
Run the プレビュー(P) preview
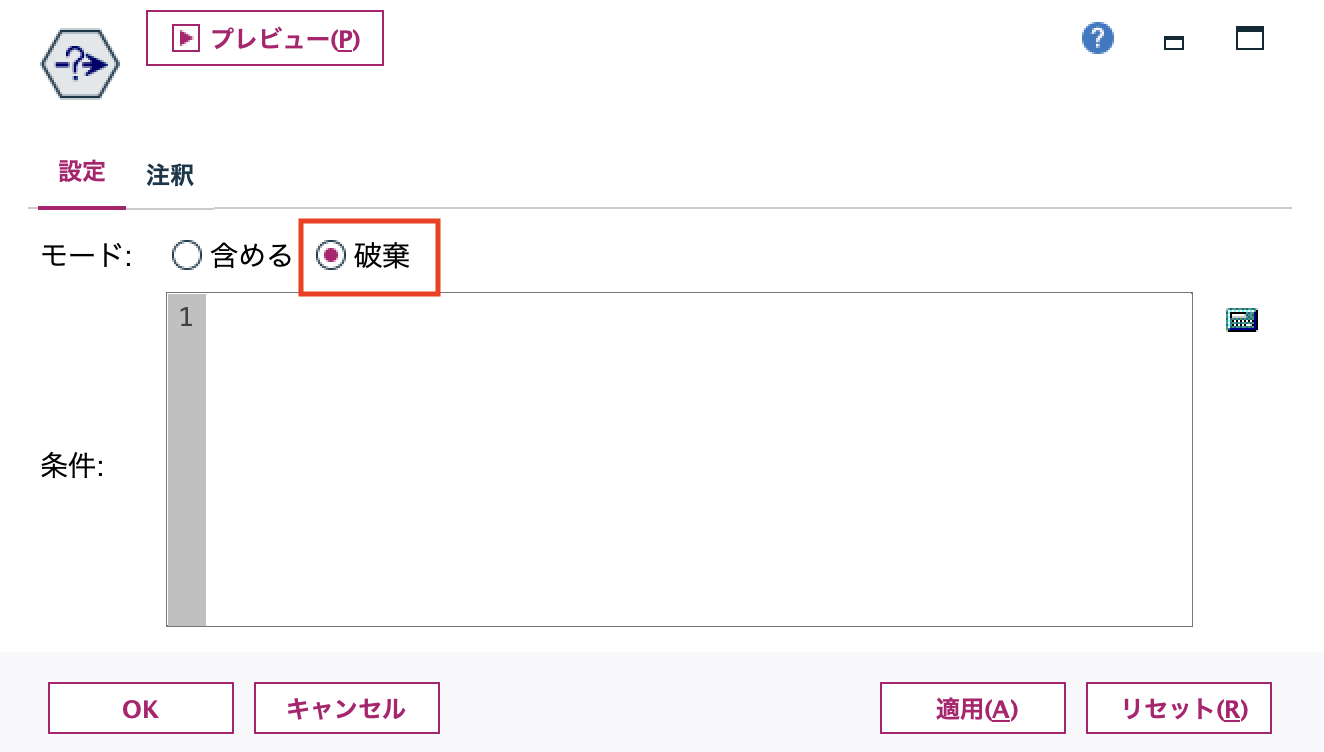(265, 38)
